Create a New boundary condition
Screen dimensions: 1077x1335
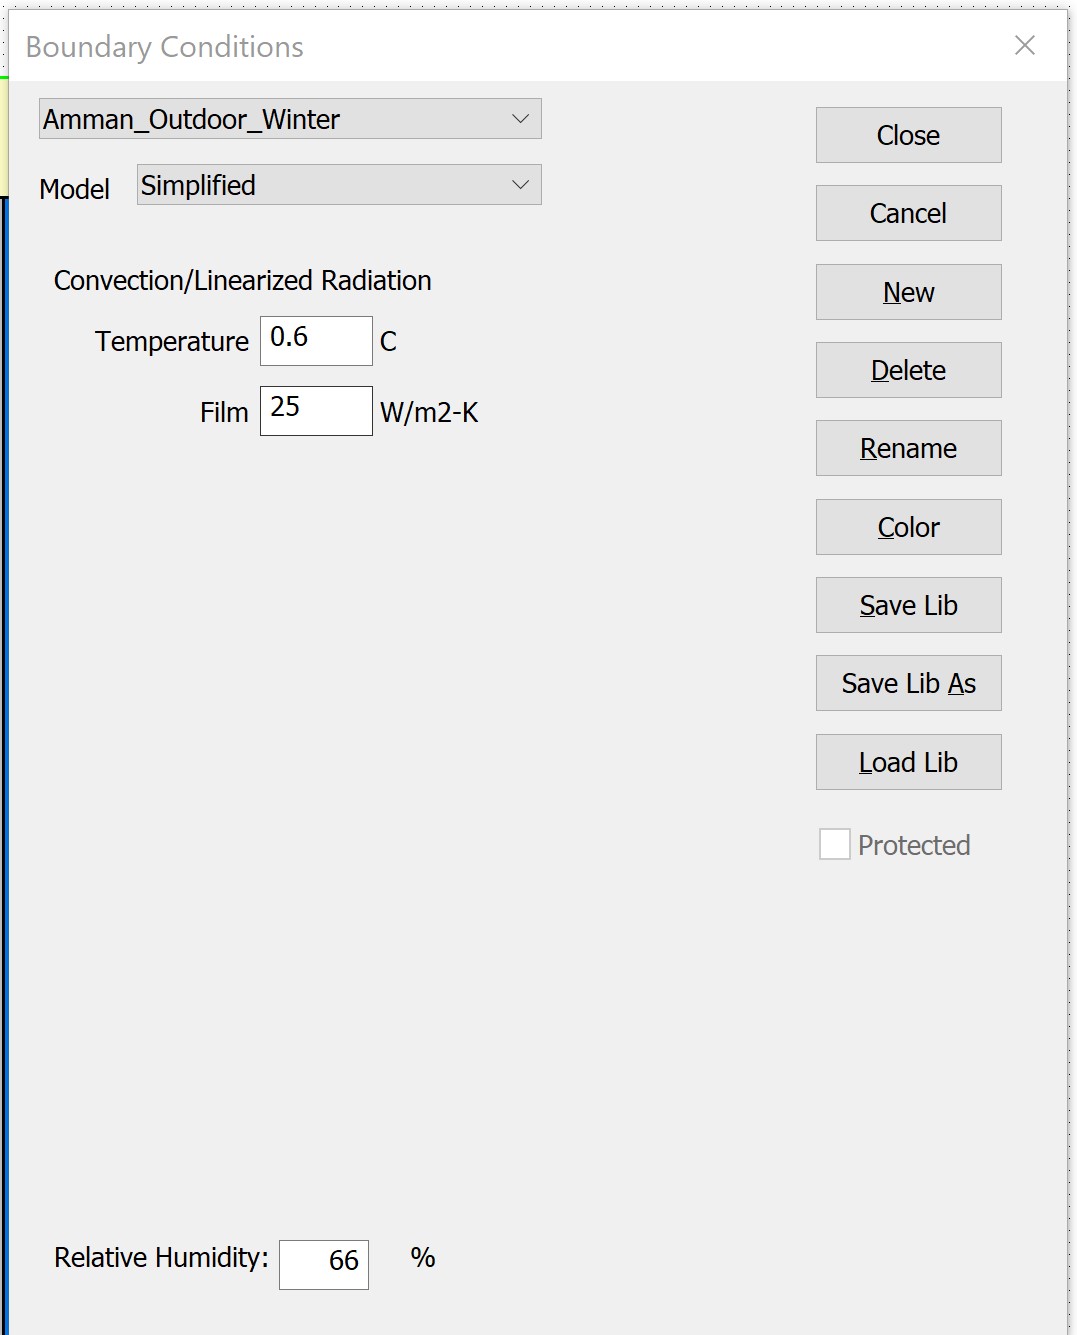coord(908,292)
